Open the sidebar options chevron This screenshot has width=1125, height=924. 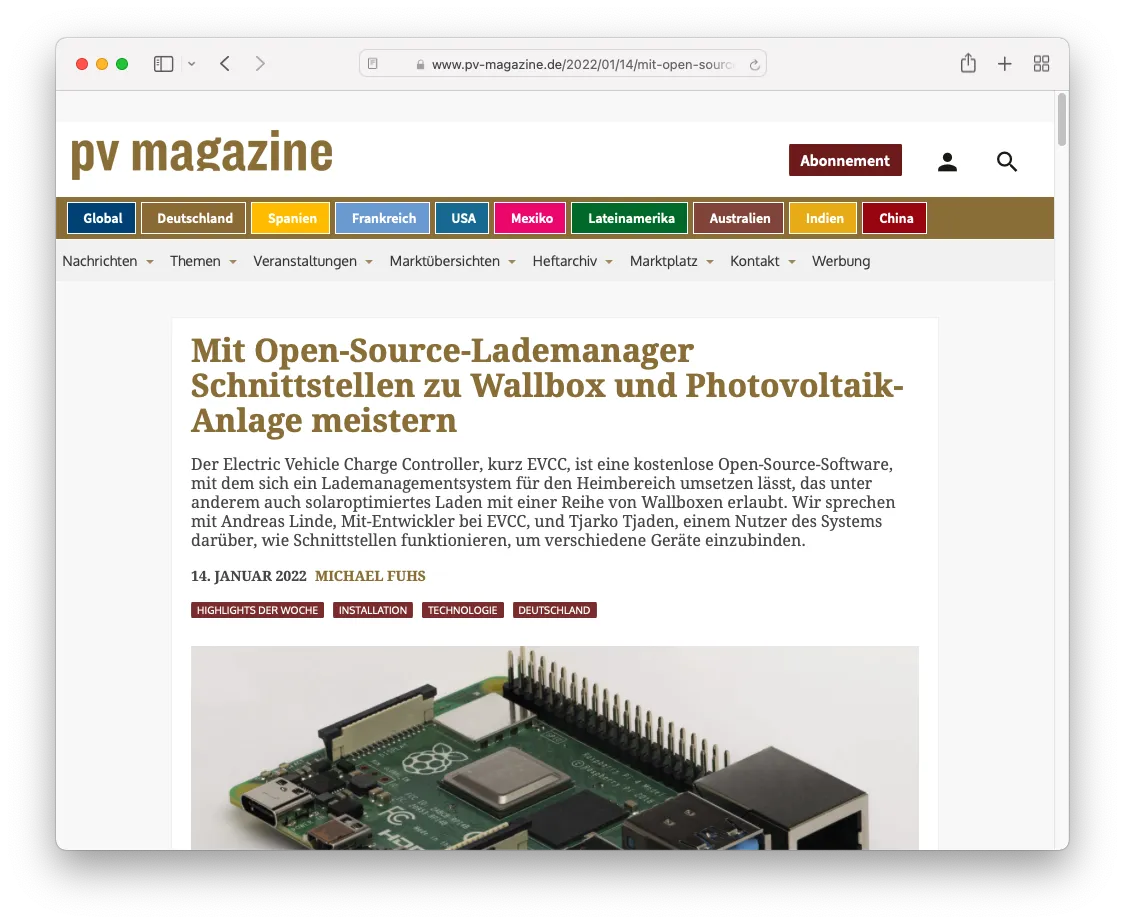tap(192, 64)
